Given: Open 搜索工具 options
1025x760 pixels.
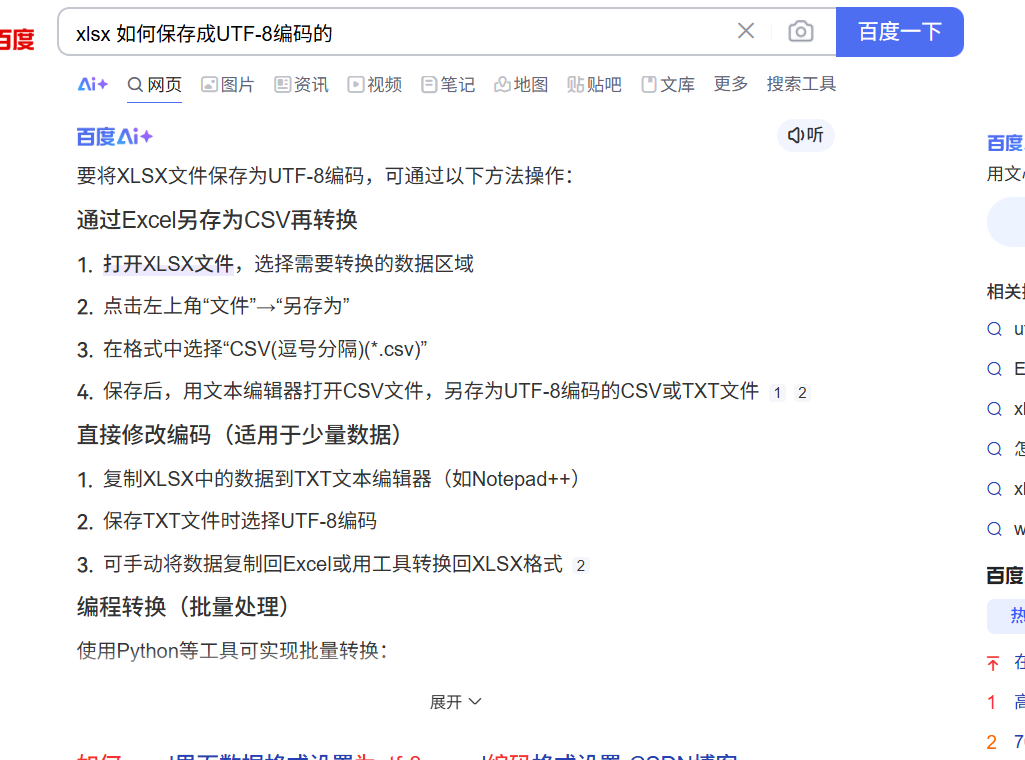Looking at the screenshot, I should click(x=801, y=84).
